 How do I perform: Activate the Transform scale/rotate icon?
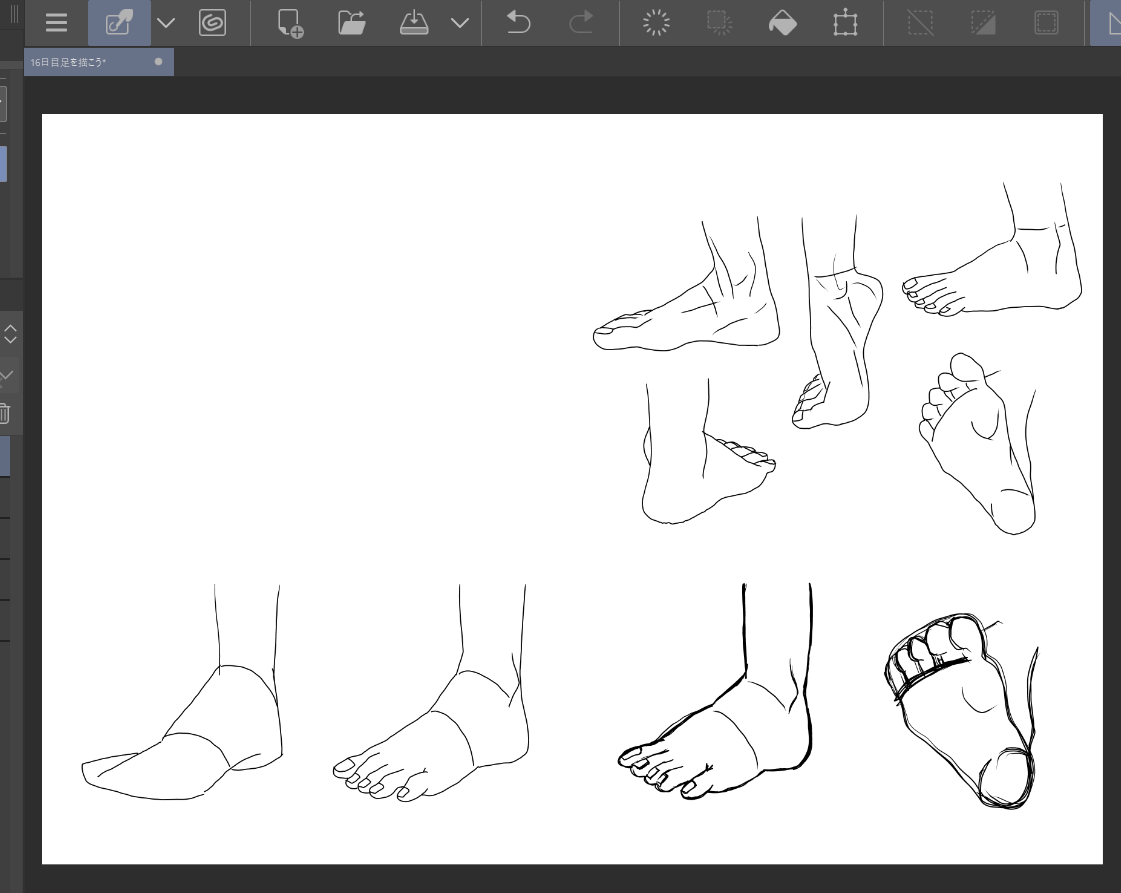pyautogui.click(x=845, y=23)
